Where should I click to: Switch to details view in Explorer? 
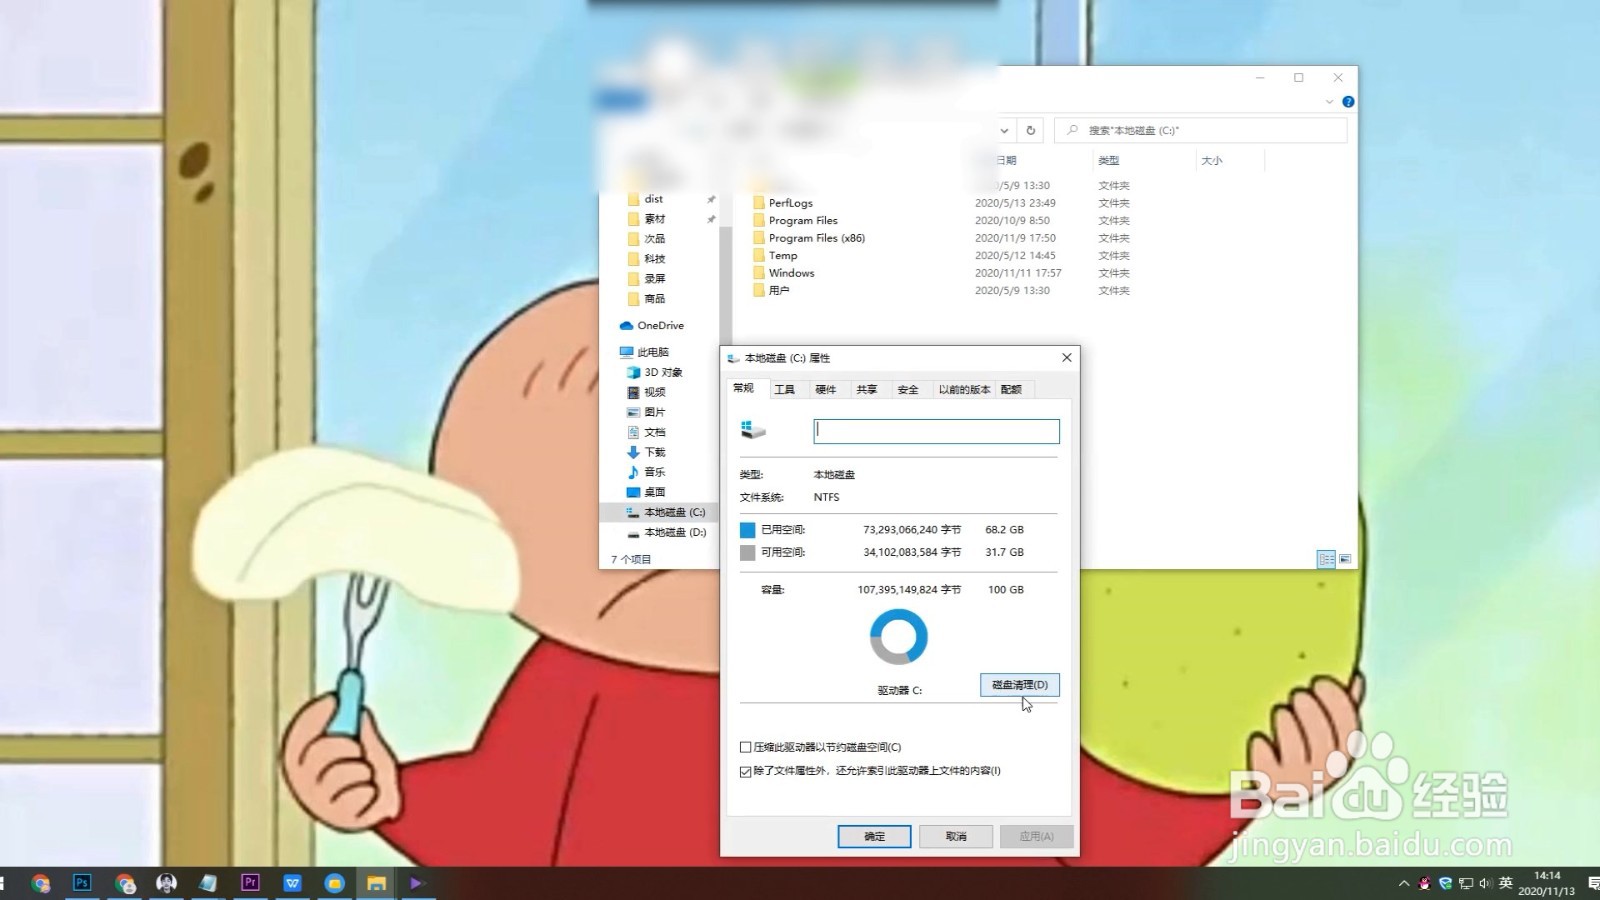coord(1326,559)
